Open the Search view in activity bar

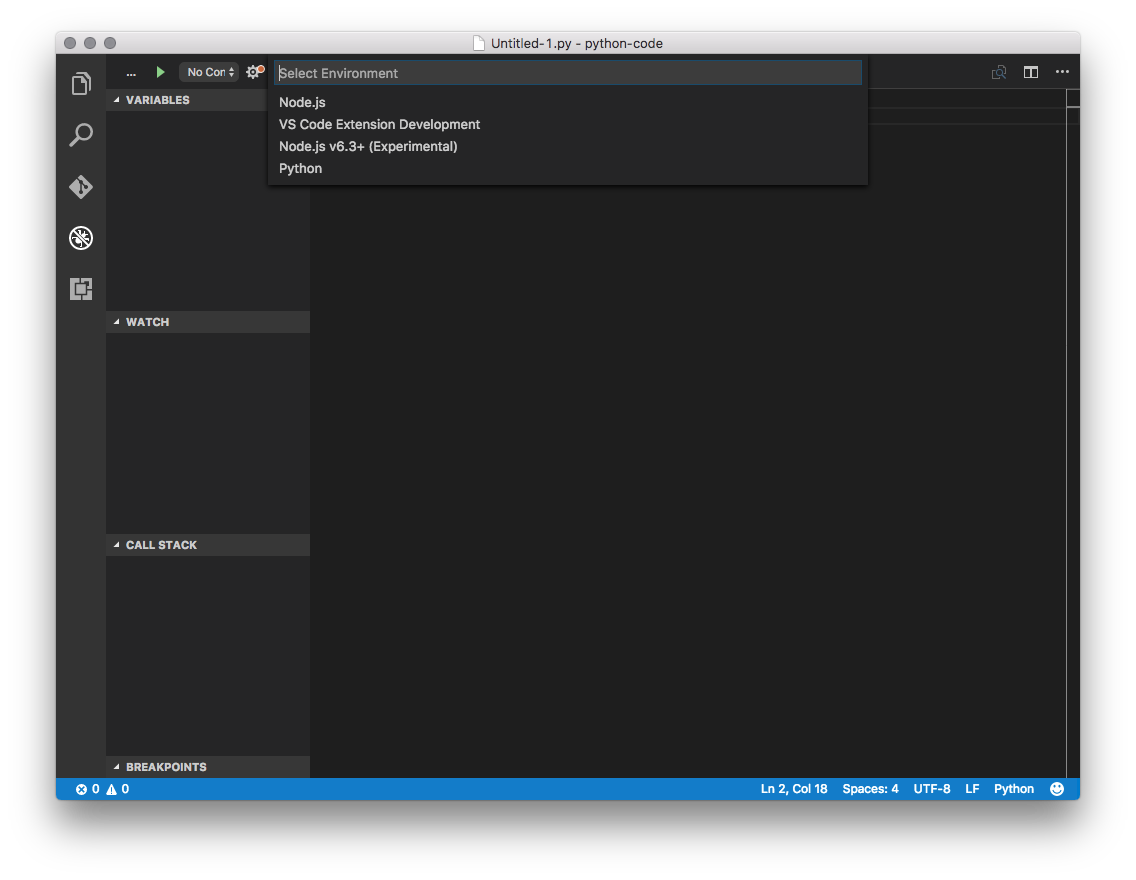pos(81,135)
